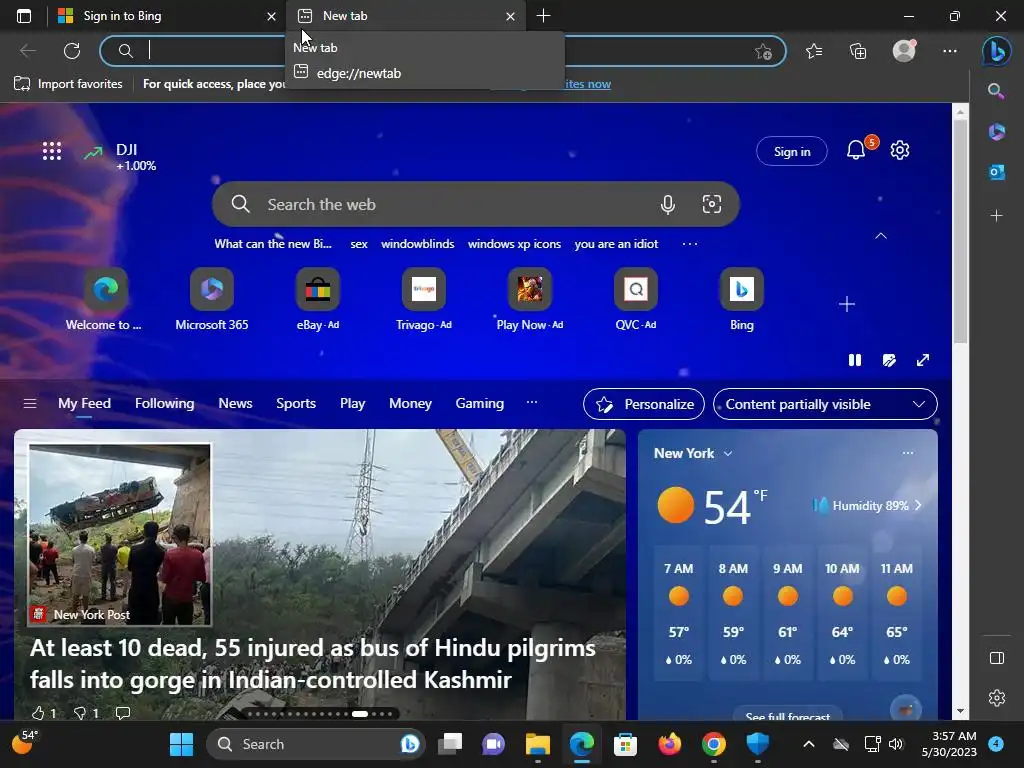Collapse the quick links section
This screenshot has width=1024, height=768.
pos(881,236)
